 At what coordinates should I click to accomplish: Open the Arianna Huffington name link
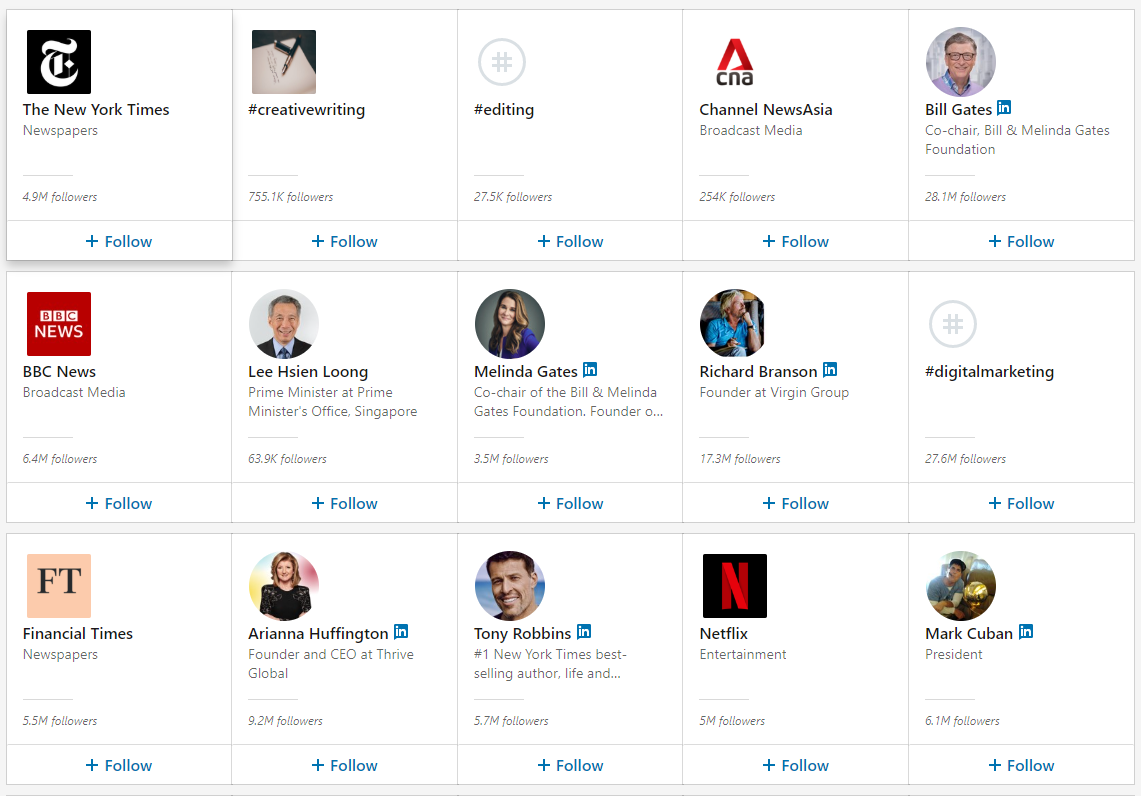pos(318,633)
